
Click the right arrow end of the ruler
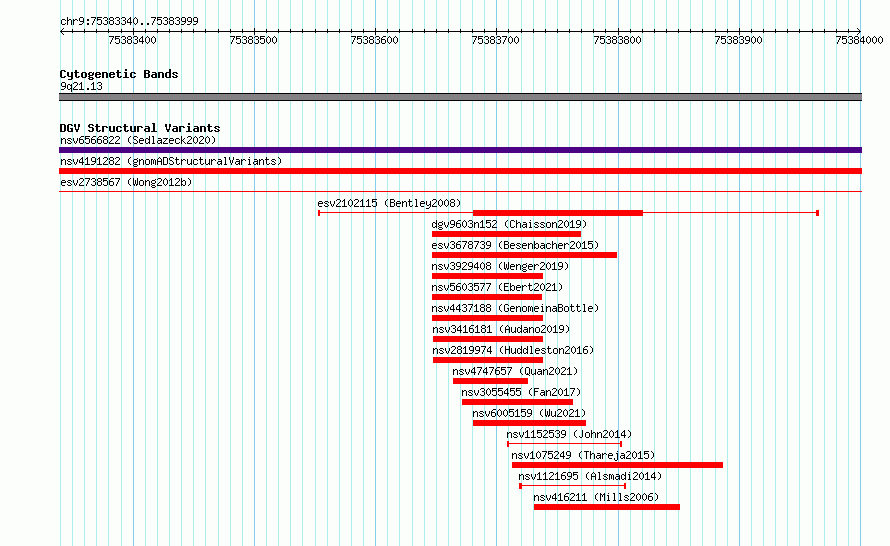click(858, 31)
